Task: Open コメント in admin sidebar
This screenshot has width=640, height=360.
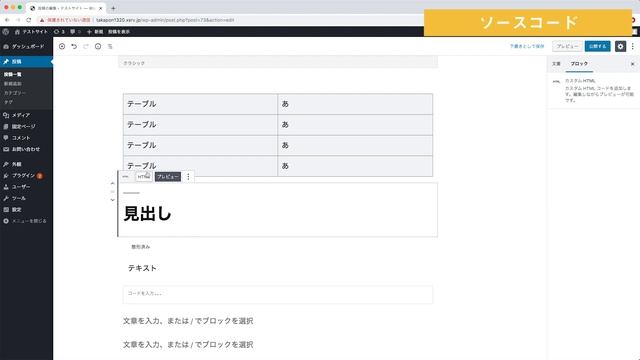Action: pyautogui.click(x=26, y=138)
